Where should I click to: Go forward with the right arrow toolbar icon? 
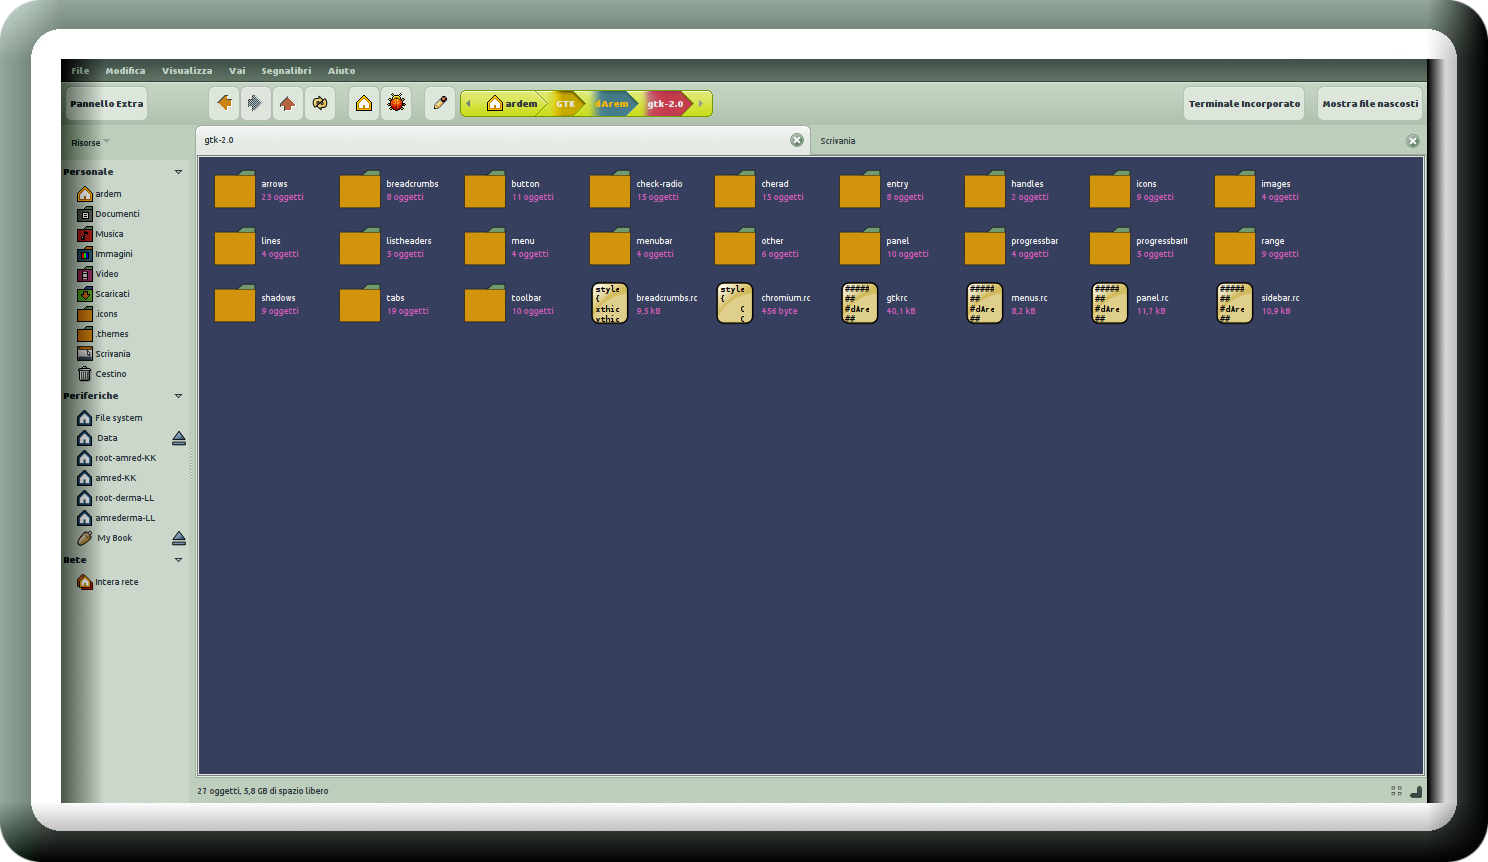click(x=255, y=103)
